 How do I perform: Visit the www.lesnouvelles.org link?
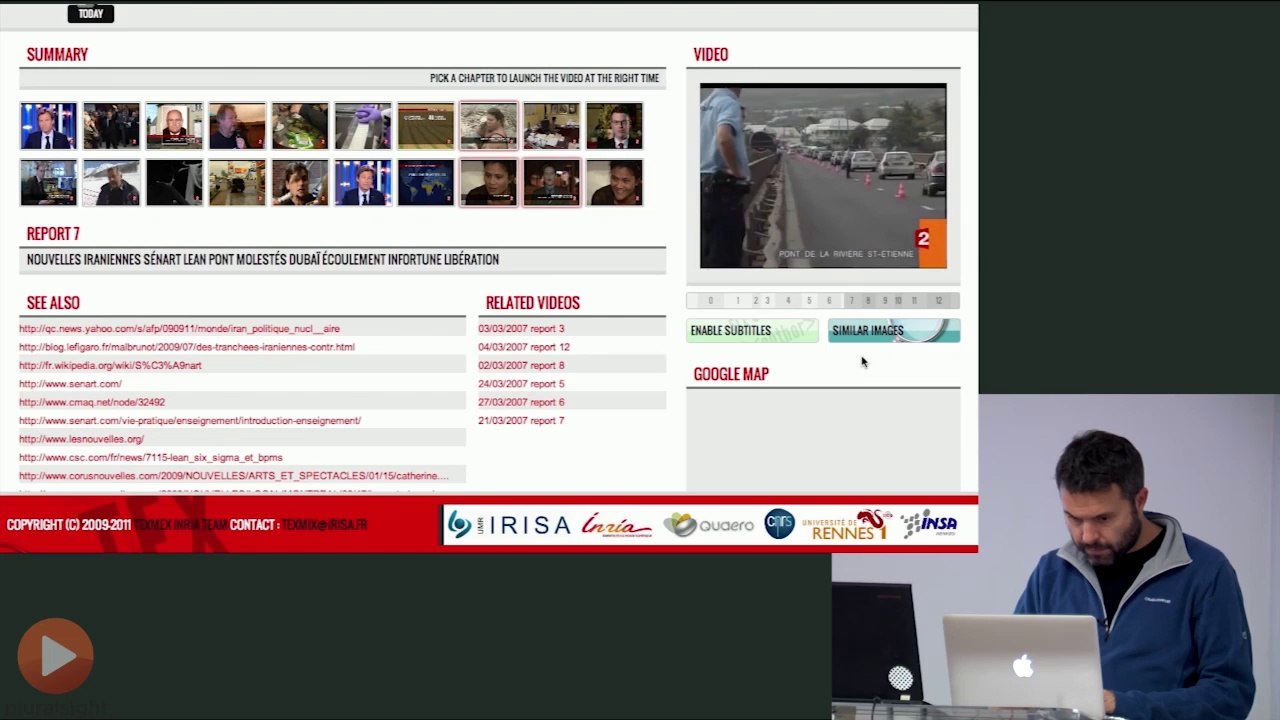[81, 439]
